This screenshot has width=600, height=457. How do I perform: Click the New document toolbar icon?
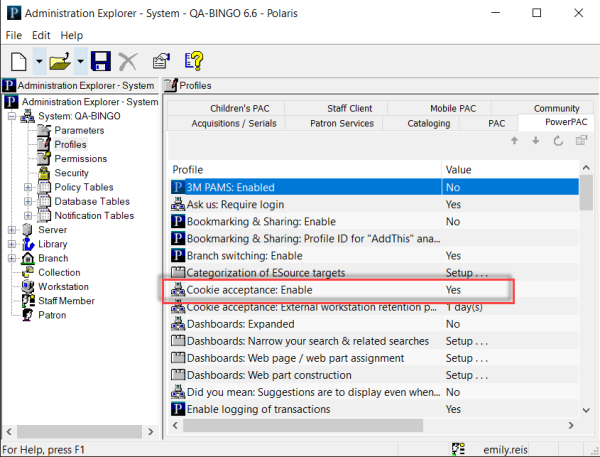(x=18, y=61)
